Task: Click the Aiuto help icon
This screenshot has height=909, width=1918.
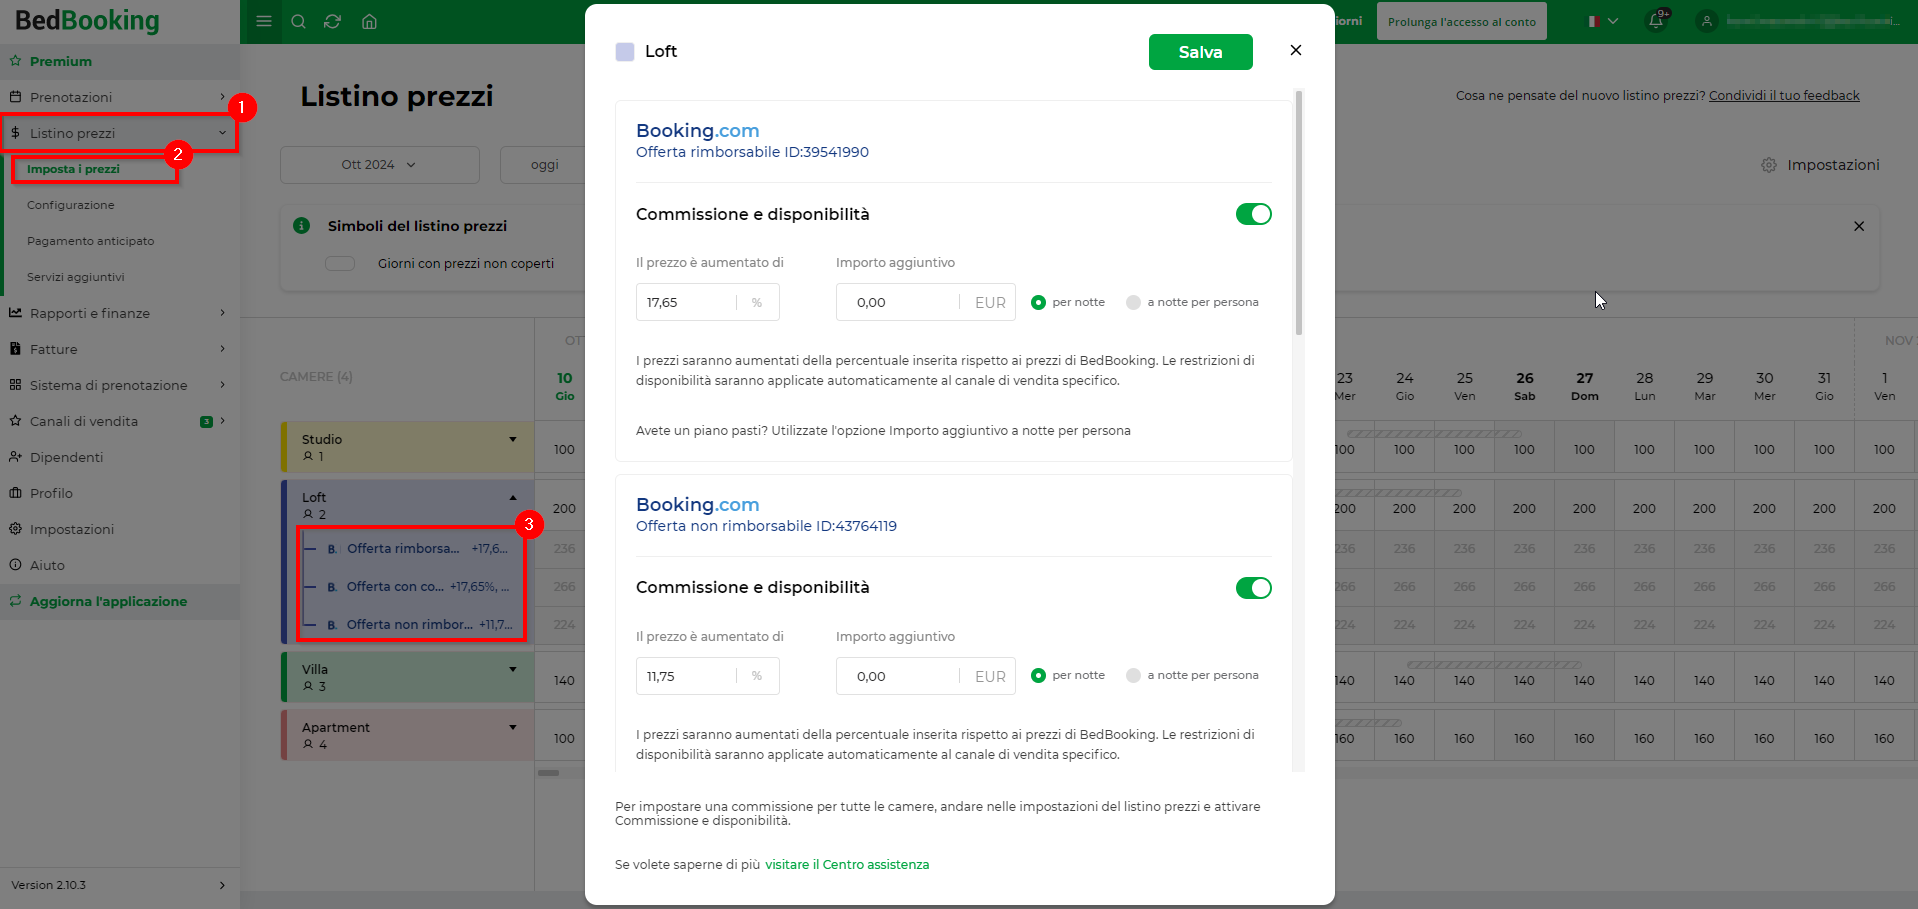Action: [16, 565]
